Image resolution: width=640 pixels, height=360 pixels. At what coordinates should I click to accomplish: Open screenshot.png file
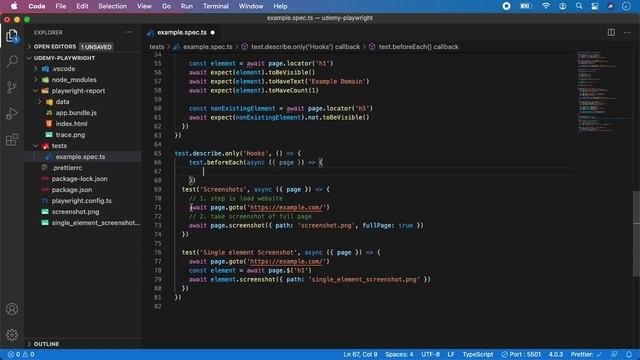(x=76, y=212)
